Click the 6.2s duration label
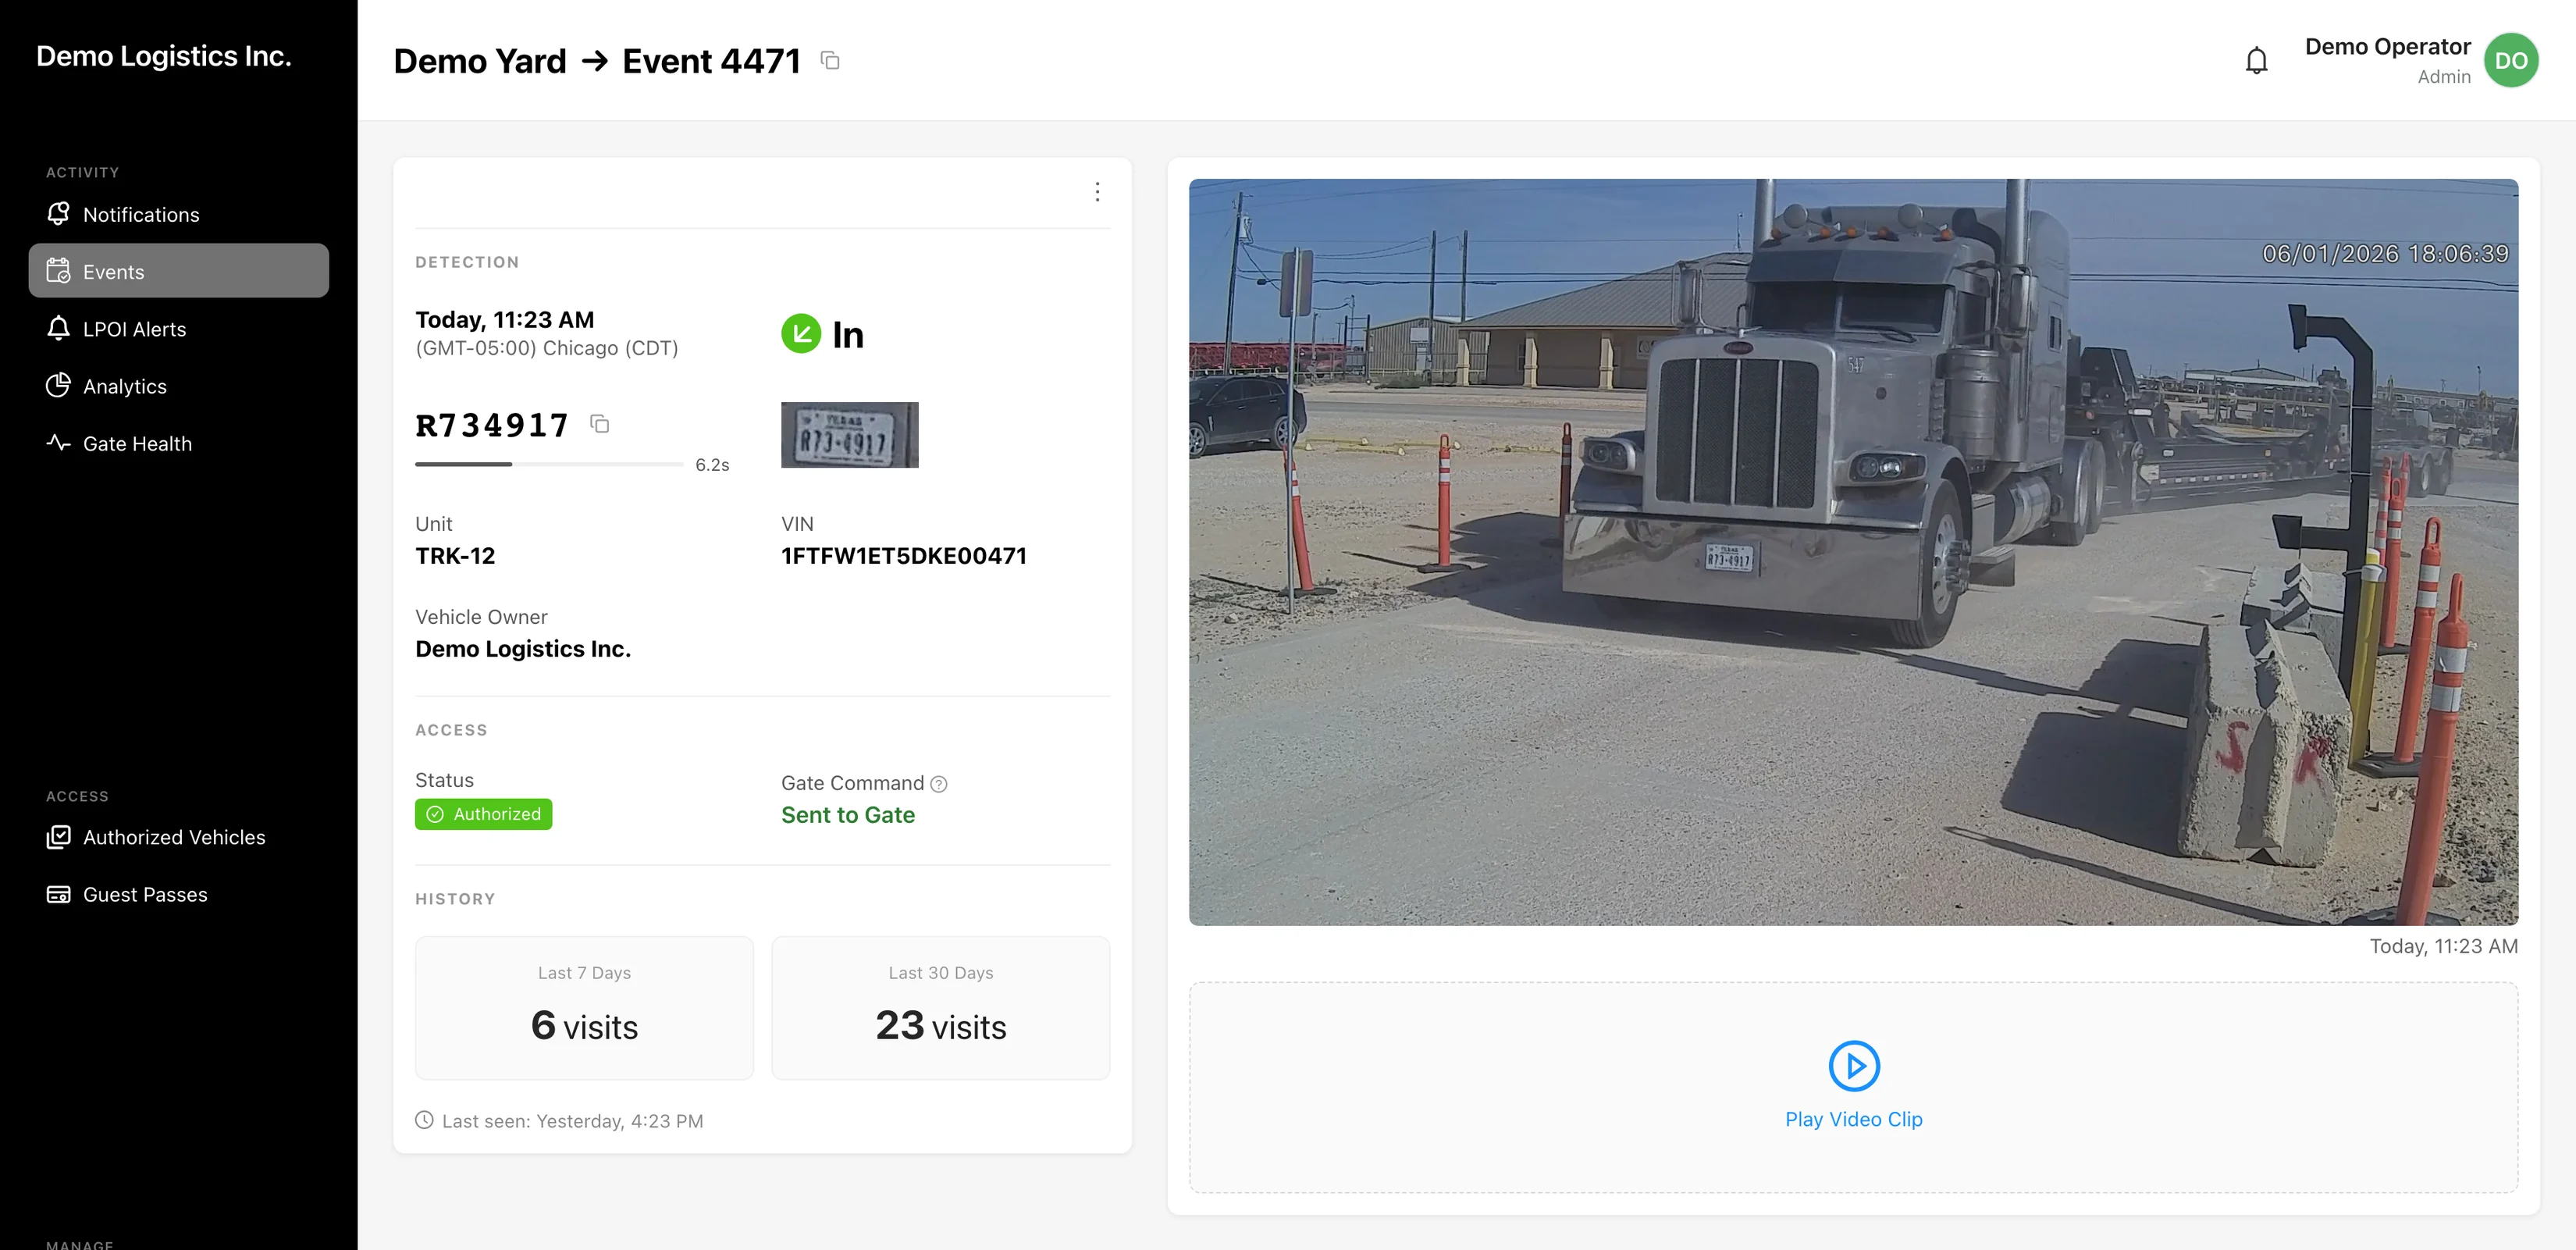 [712, 465]
